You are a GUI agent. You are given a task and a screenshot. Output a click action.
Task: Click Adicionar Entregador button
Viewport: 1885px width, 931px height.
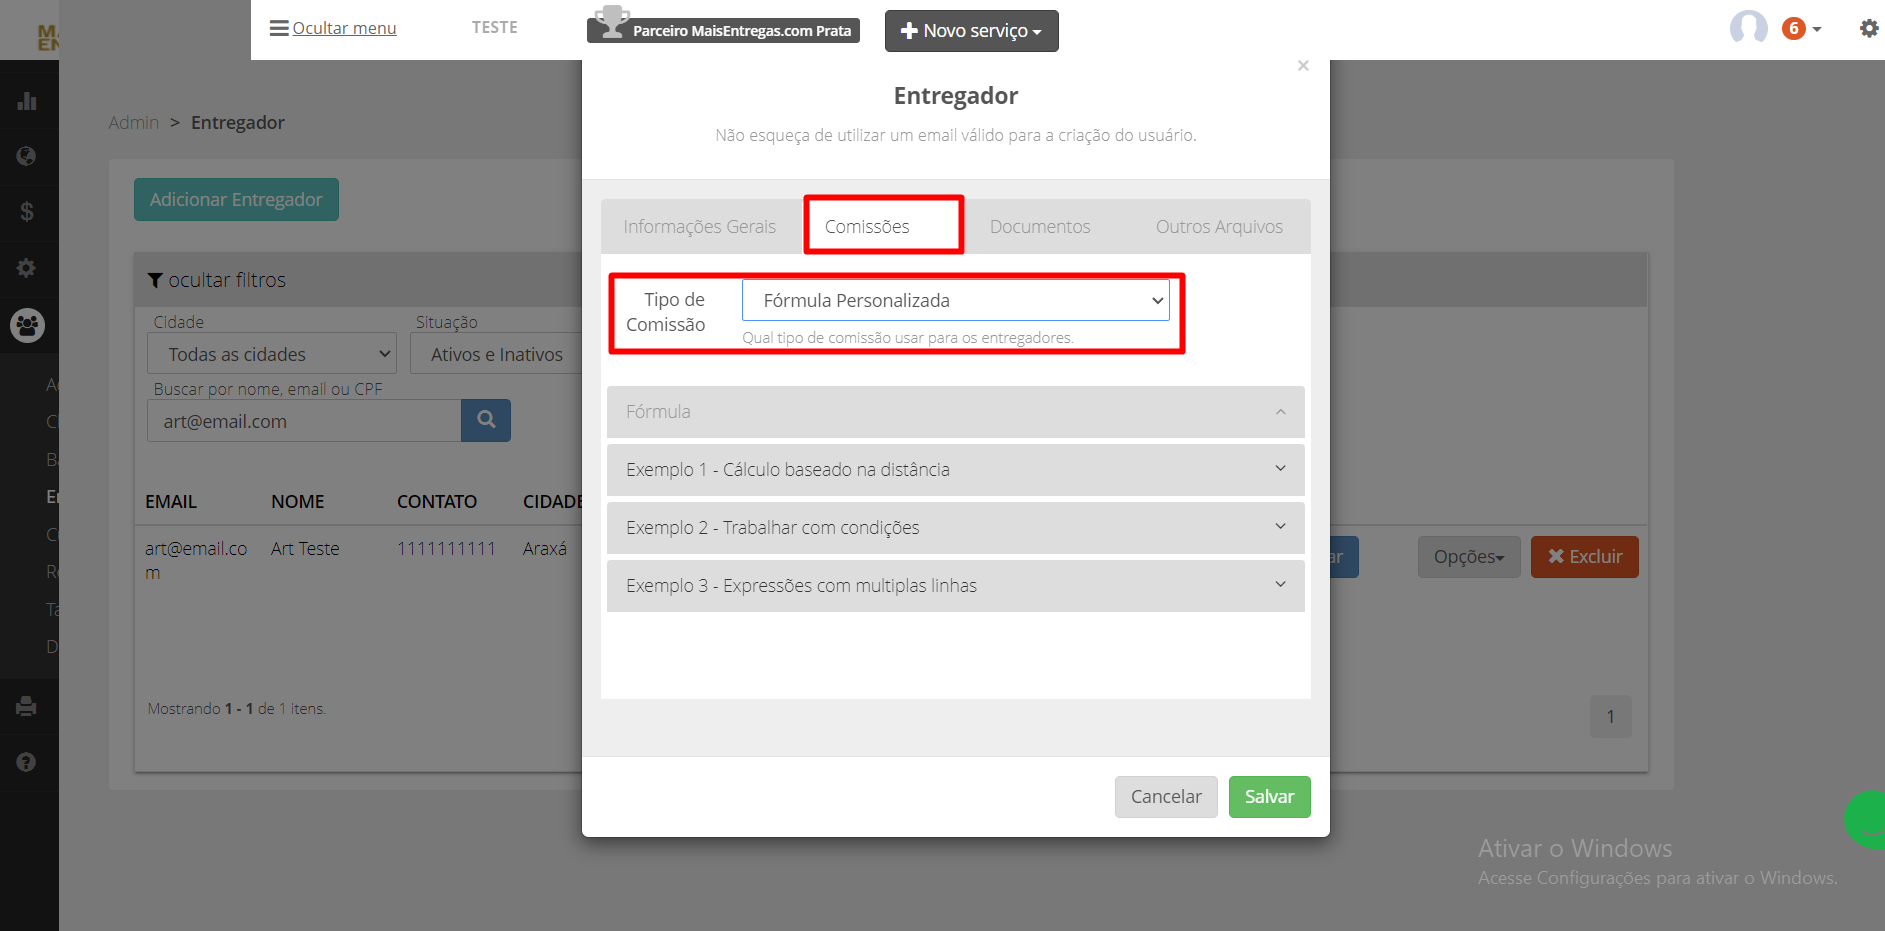(x=236, y=200)
